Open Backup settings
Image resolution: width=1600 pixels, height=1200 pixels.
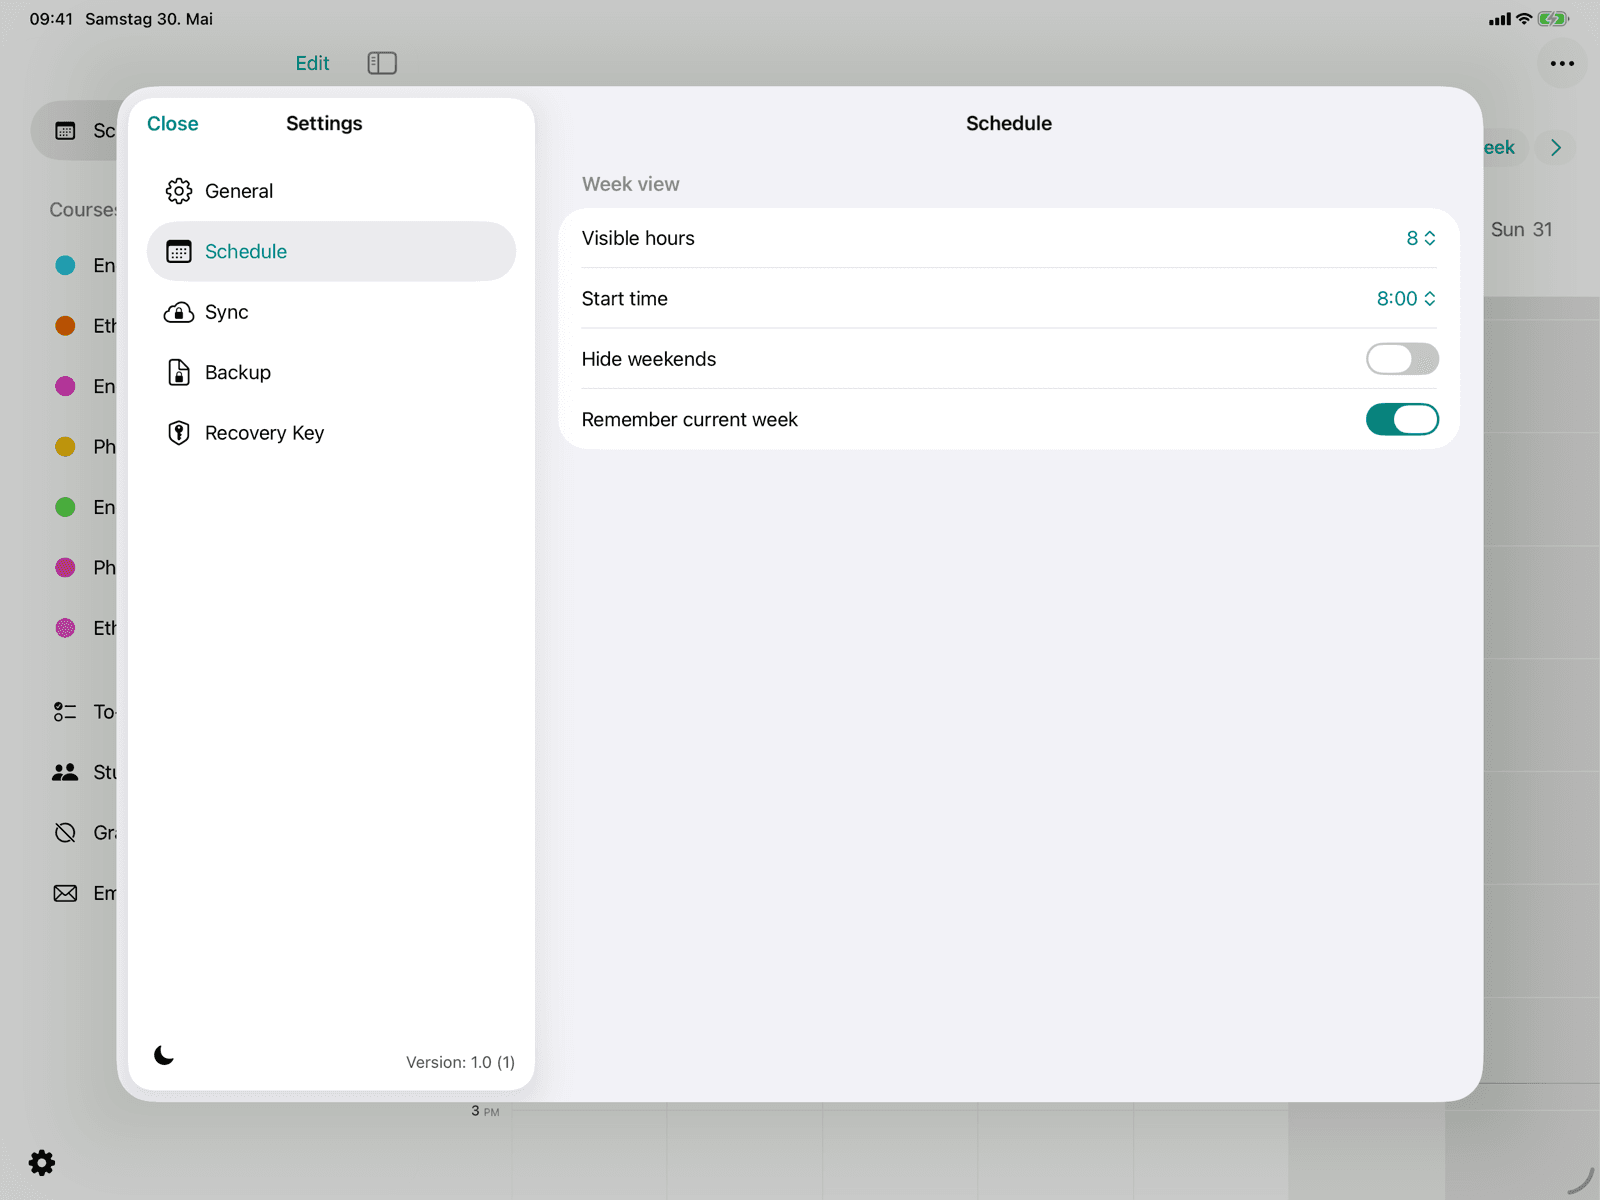[x=331, y=372]
